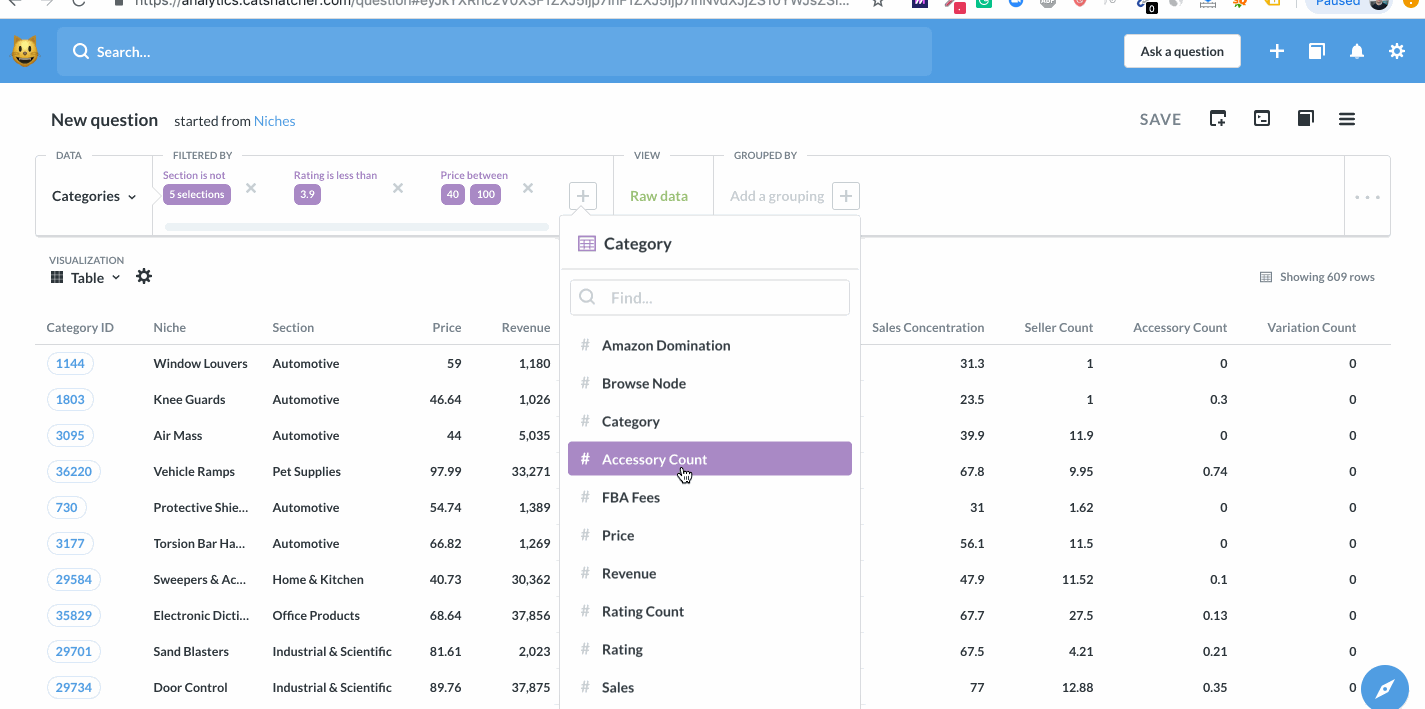This screenshot has width=1425, height=709.
Task: Bookmark page with star icon
Action: [877, 3]
